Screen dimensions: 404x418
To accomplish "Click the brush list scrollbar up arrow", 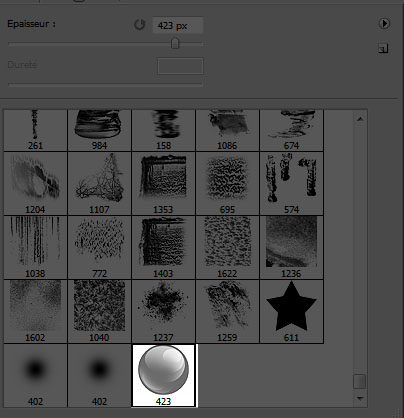I will (360, 119).
